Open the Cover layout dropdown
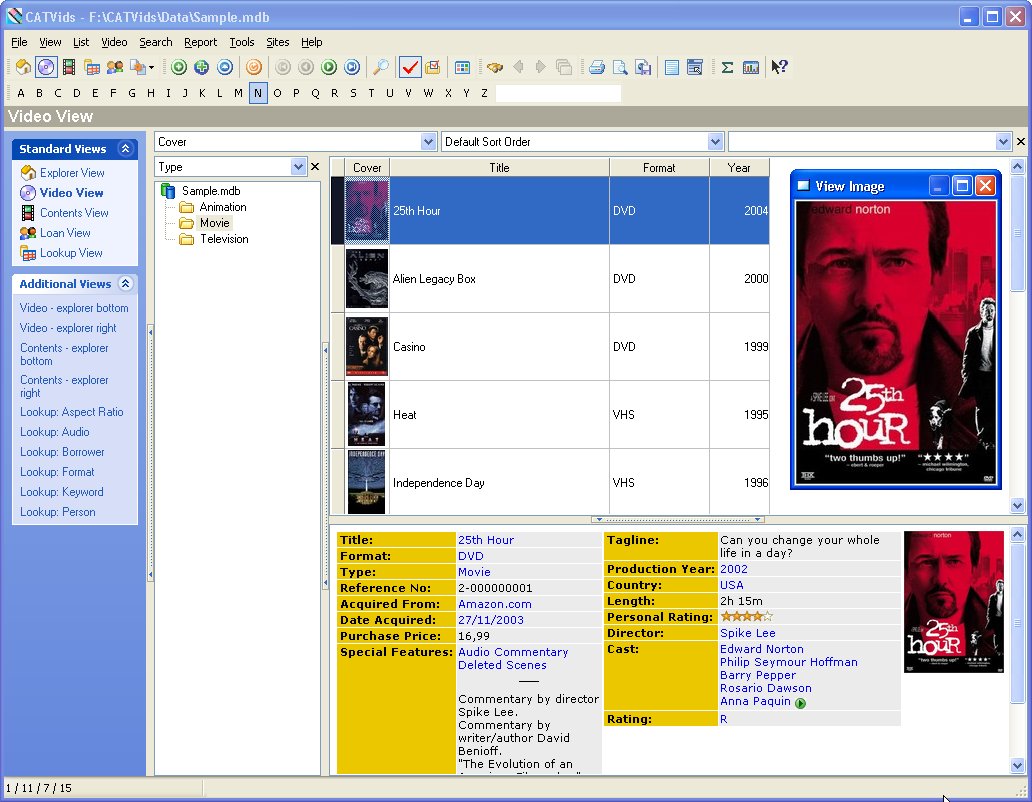Viewport: 1032px width, 802px height. pyautogui.click(x=428, y=141)
